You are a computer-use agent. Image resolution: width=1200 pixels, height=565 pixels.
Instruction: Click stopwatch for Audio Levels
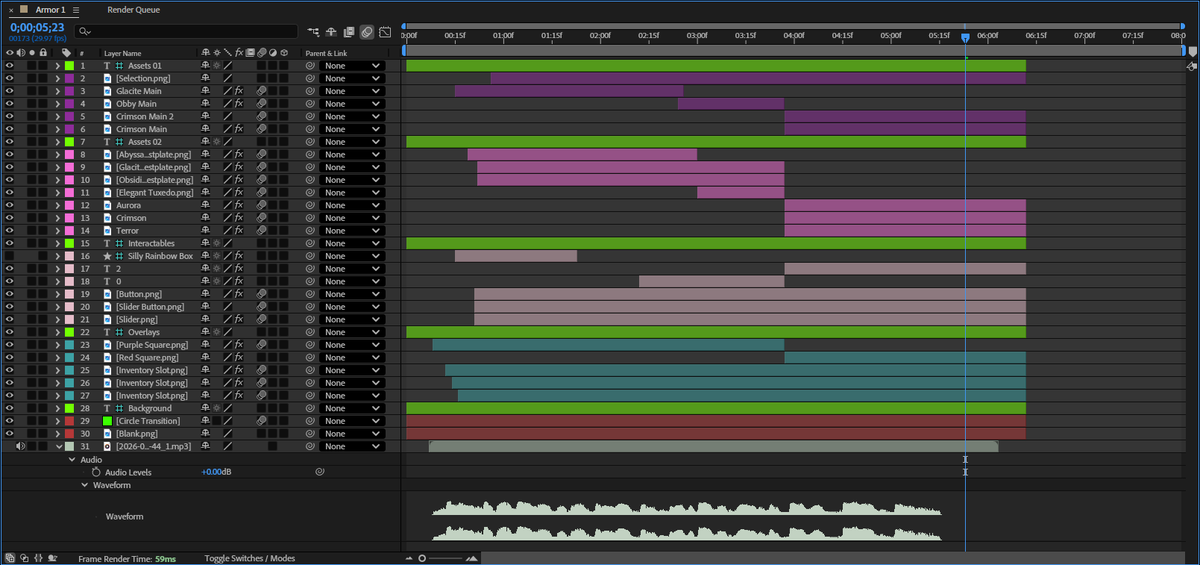click(x=96, y=472)
